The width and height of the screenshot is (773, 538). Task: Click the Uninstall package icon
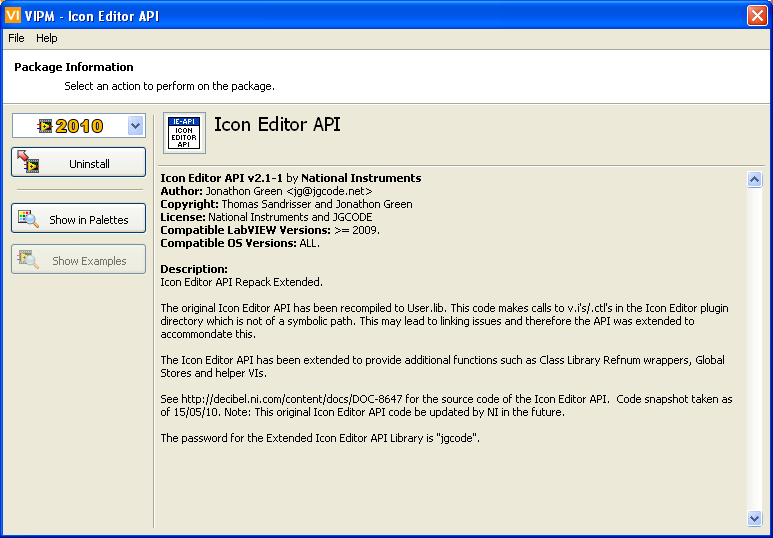(28, 163)
